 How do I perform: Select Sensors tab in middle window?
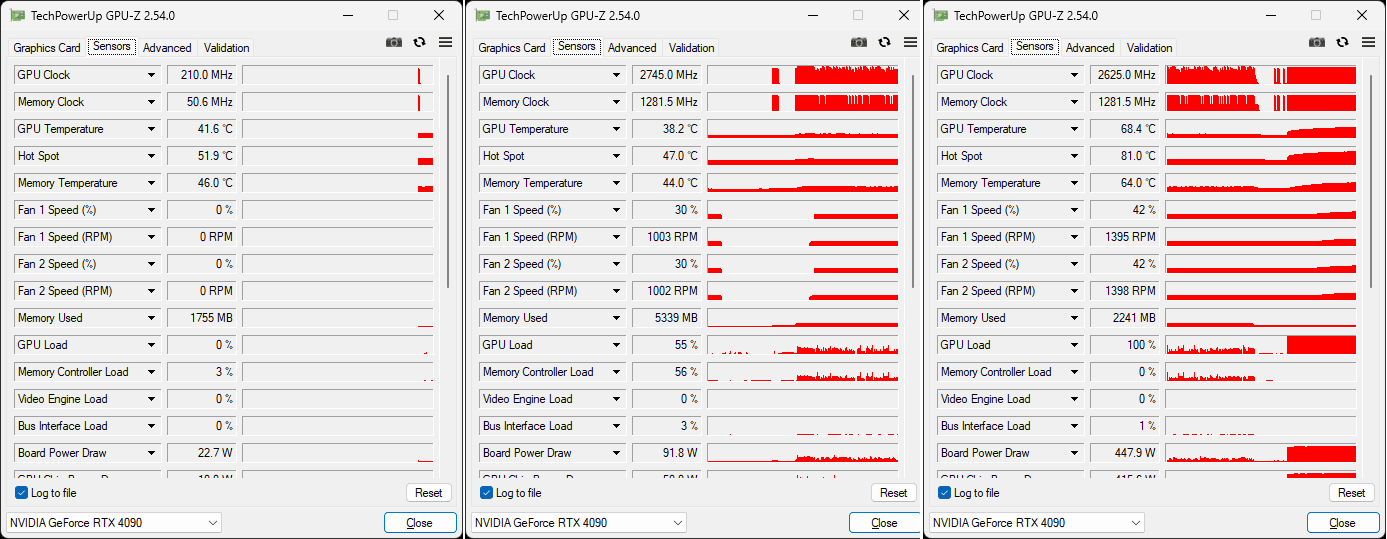pyautogui.click(x=577, y=47)
